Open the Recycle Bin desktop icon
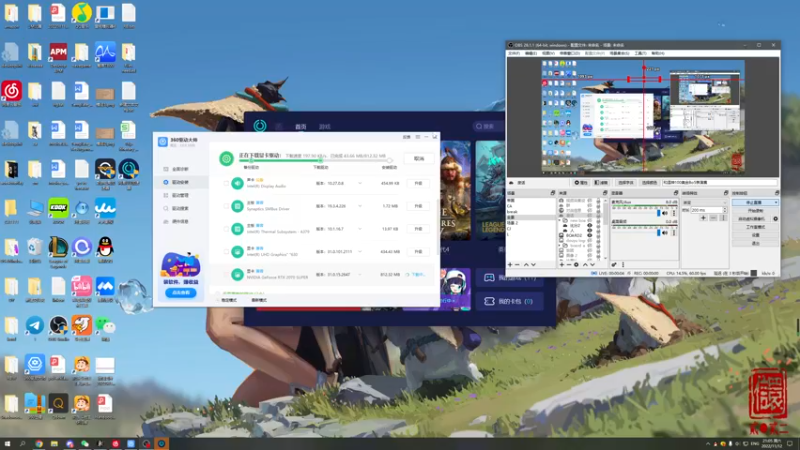Image resolution: width=800 pixels, height=450 pixels. pyautogui.click(x=35, y=247)
